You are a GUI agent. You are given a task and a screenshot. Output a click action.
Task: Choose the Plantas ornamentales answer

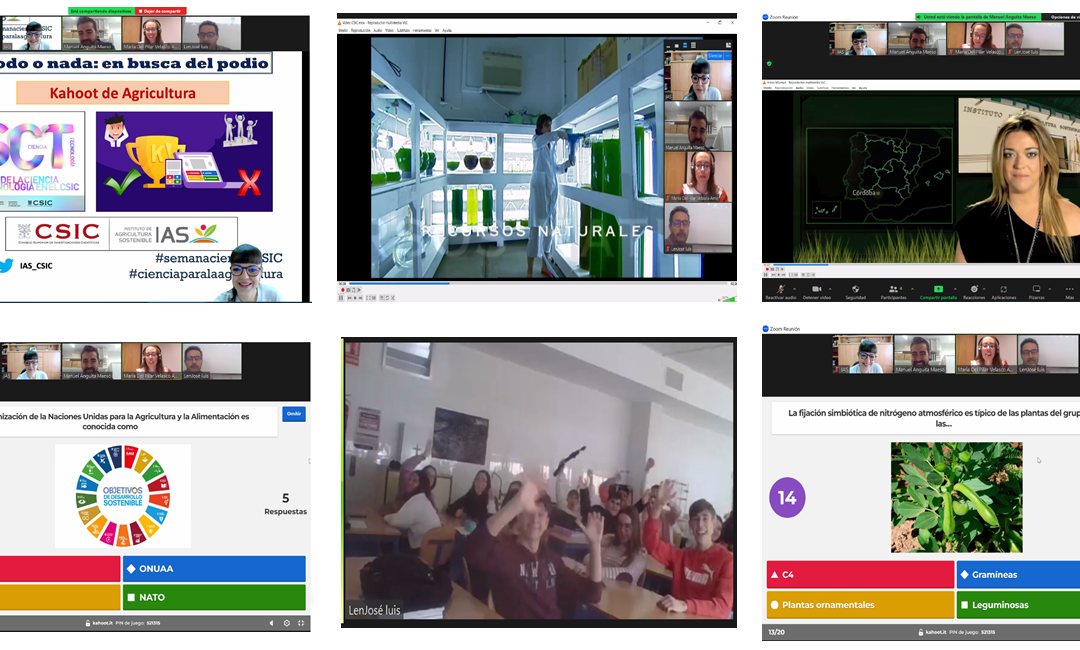(x=860, y=605)
